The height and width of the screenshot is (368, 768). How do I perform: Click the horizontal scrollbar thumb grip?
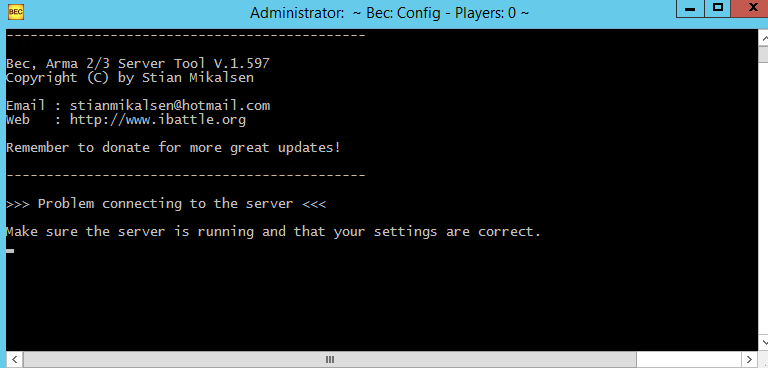click(x=330, y=359)
